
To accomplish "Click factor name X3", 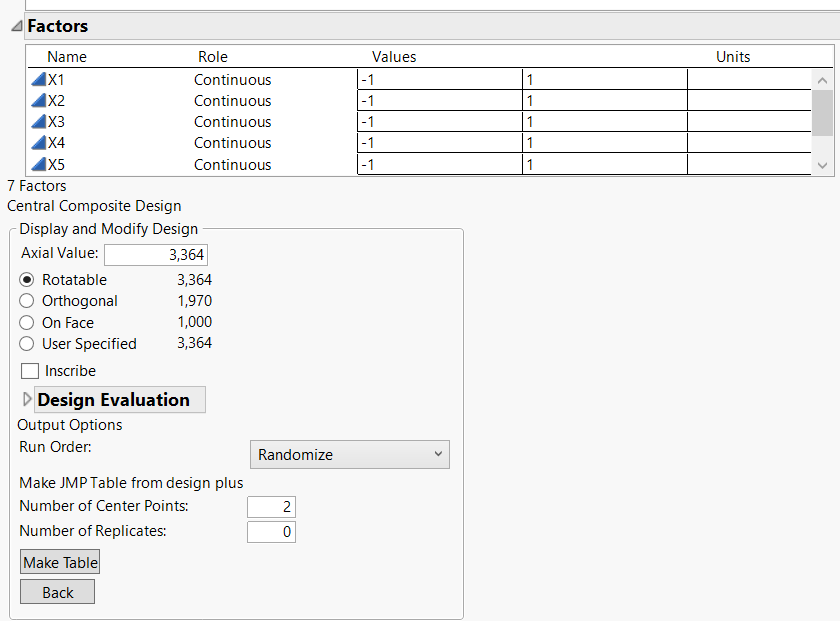I will [56, 122].
